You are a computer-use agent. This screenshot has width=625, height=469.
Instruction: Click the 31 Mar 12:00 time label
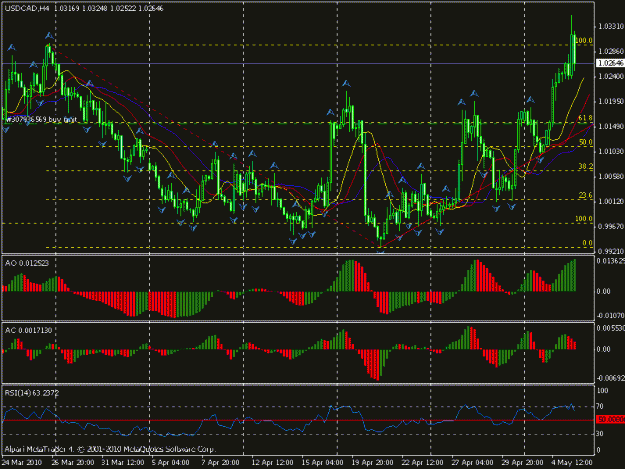(x=122, y=463)
